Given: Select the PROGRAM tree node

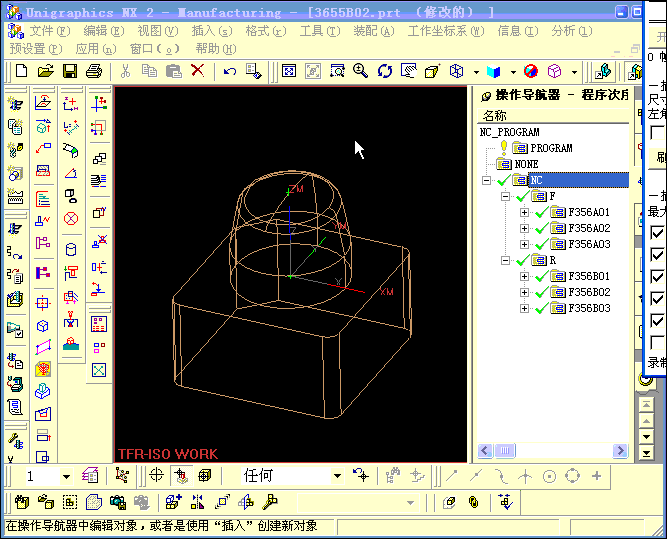Looking at the screenshot, I should pos(551,148).
